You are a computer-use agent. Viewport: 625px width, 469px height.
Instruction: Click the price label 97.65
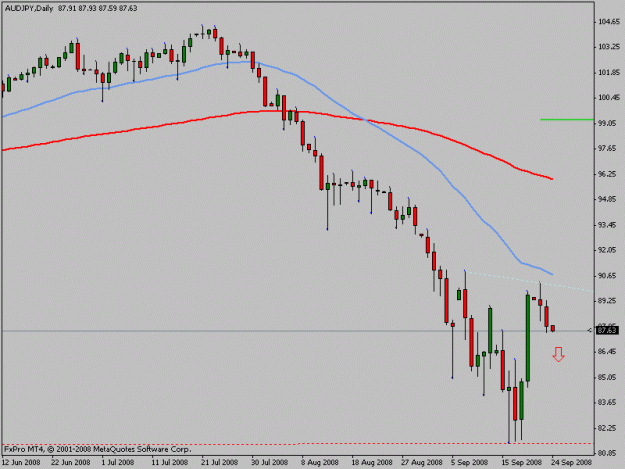(609, 149)
